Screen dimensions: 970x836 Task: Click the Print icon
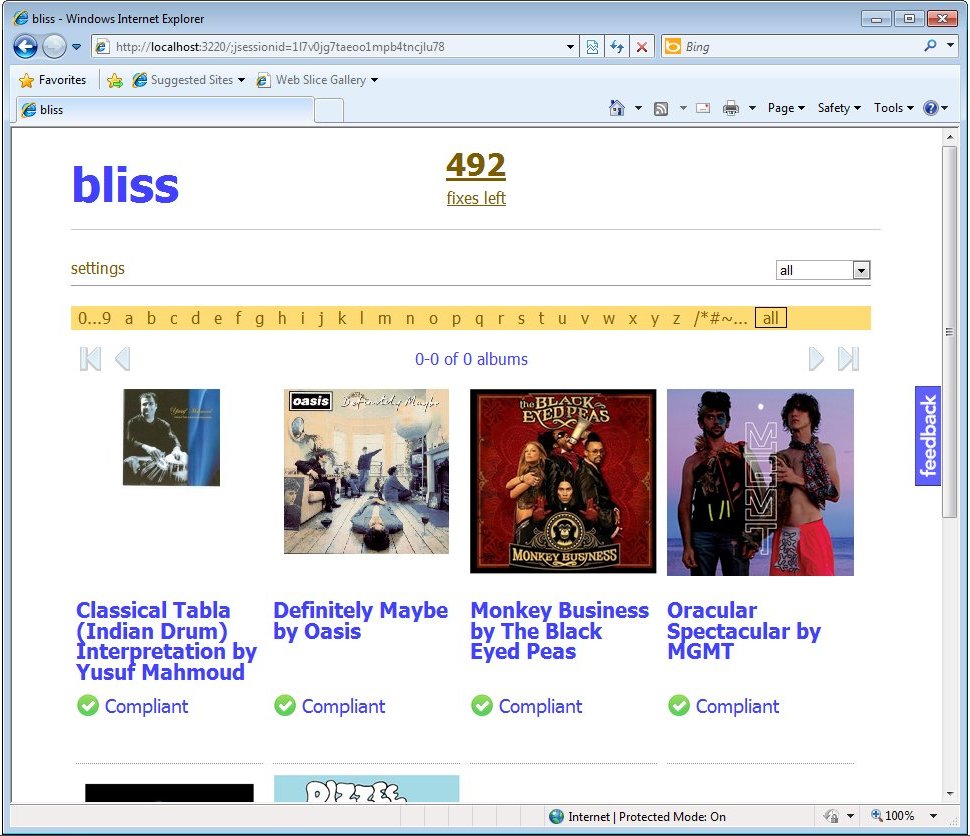click(x=731, y=108)
